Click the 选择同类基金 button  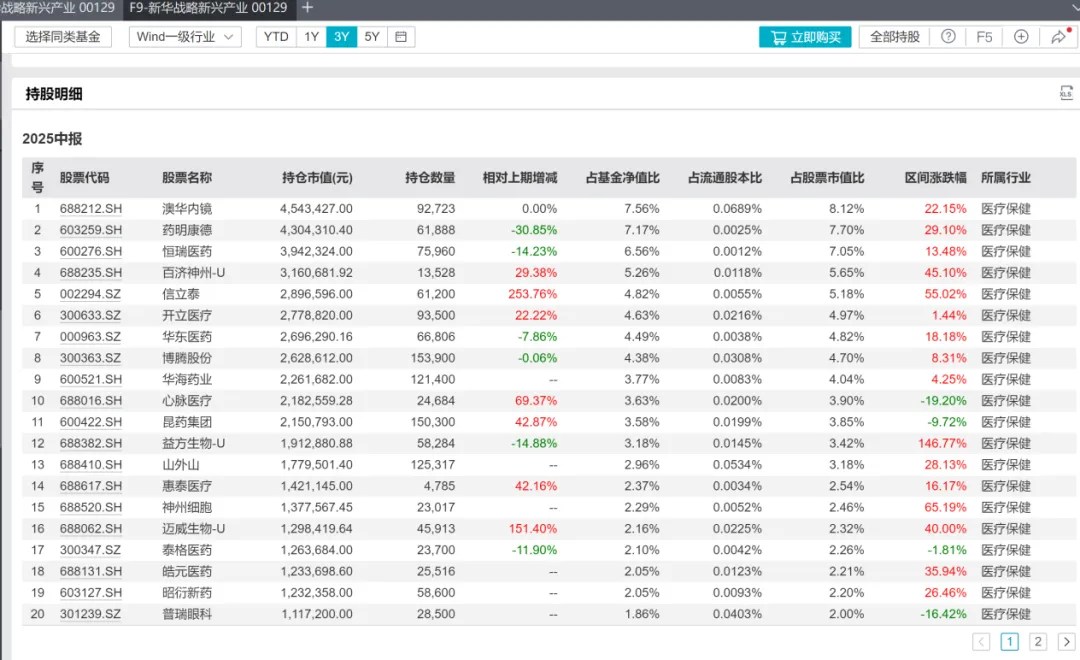click(63, 37)
